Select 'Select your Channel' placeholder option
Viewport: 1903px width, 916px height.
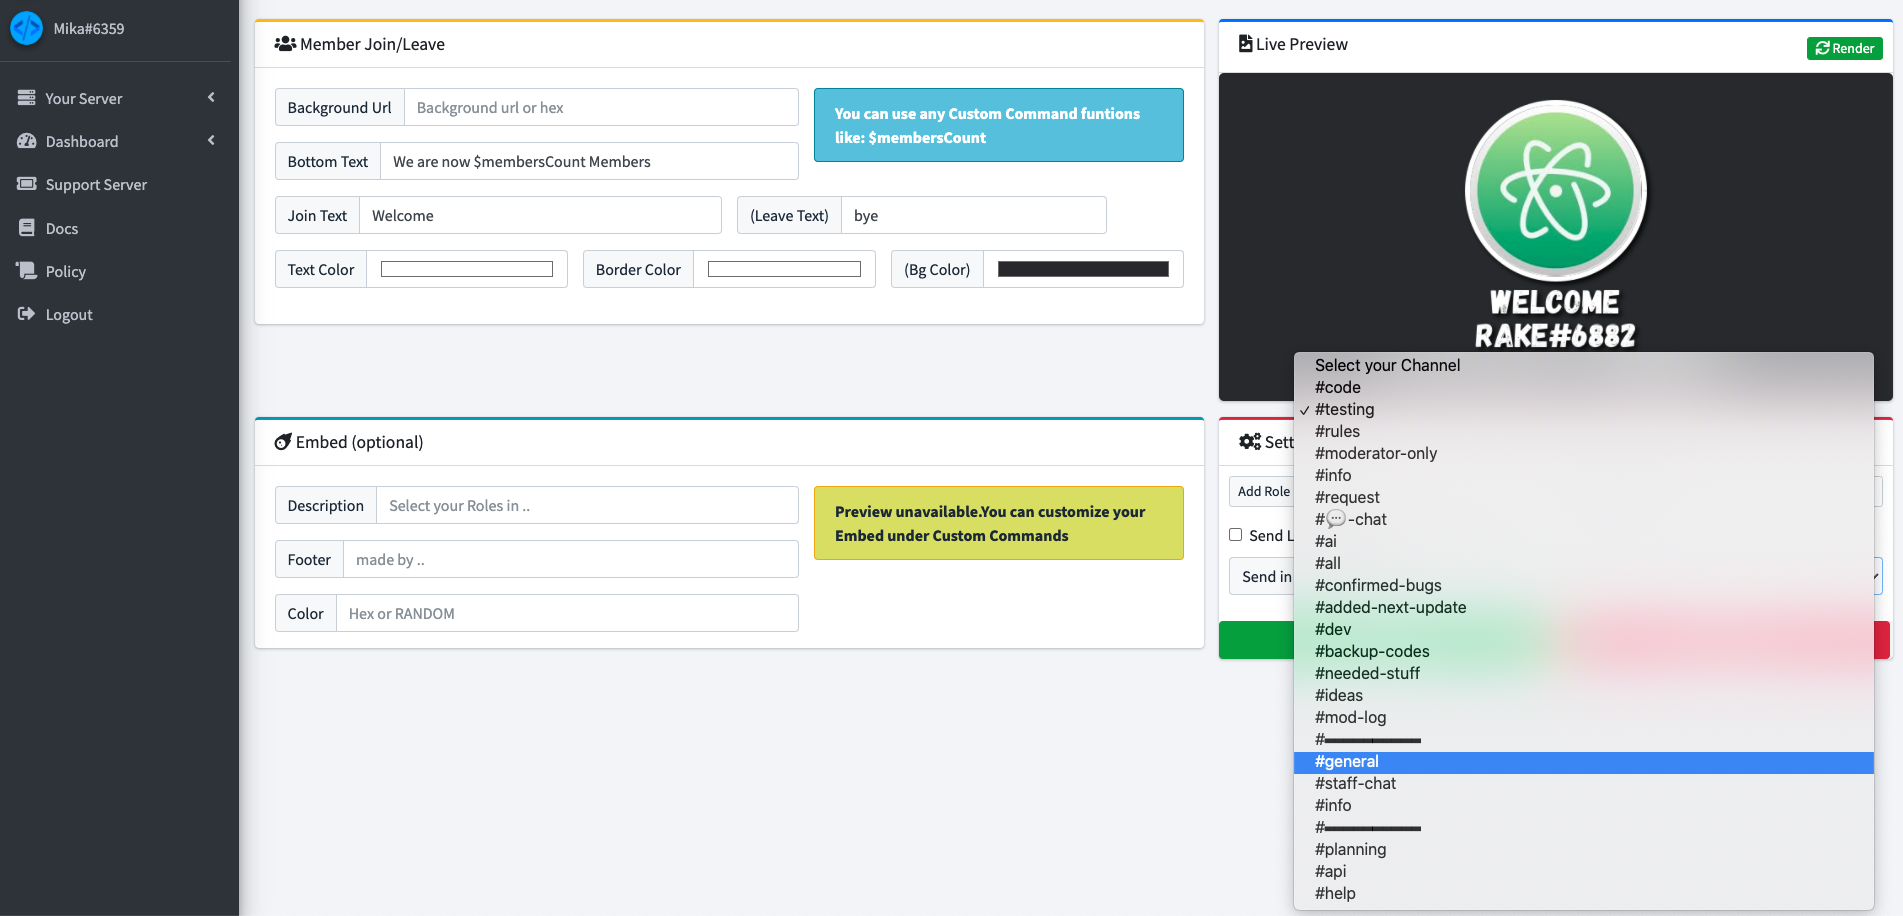pyautogui.click(x=1583, y=365)
